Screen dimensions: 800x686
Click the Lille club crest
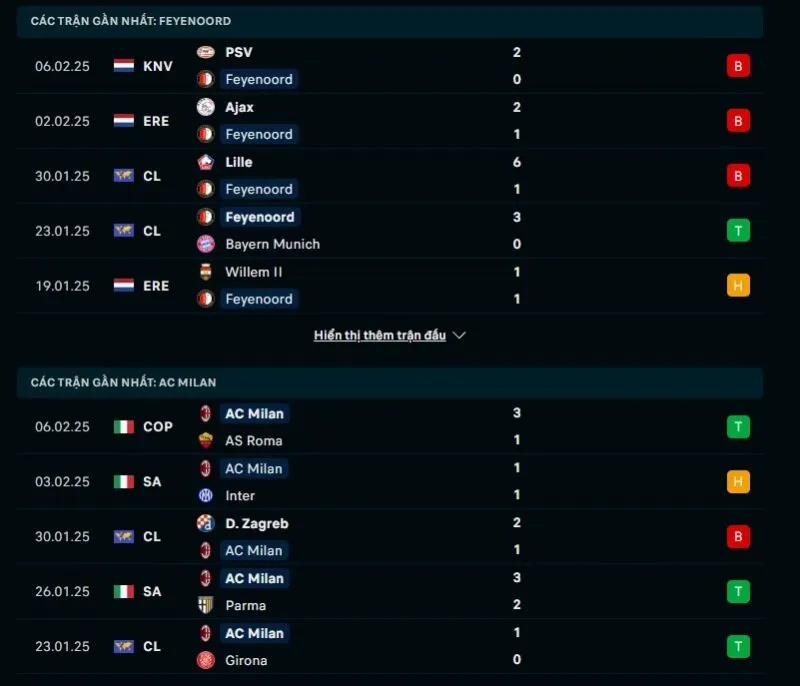point(207,162)
